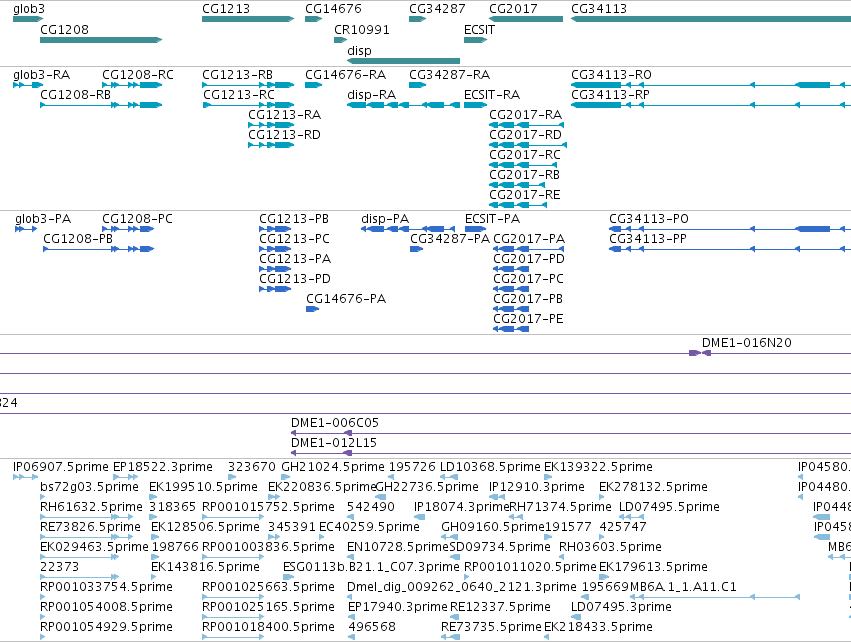Click transcript CG1213-RB label

pyautogui.click(x=237, y=74)
